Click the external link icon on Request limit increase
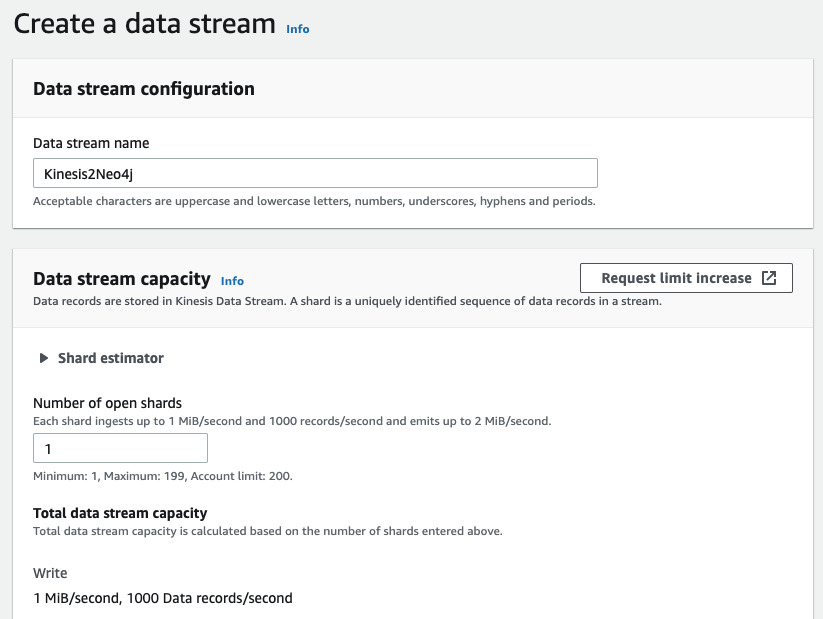 pos(769,278)
